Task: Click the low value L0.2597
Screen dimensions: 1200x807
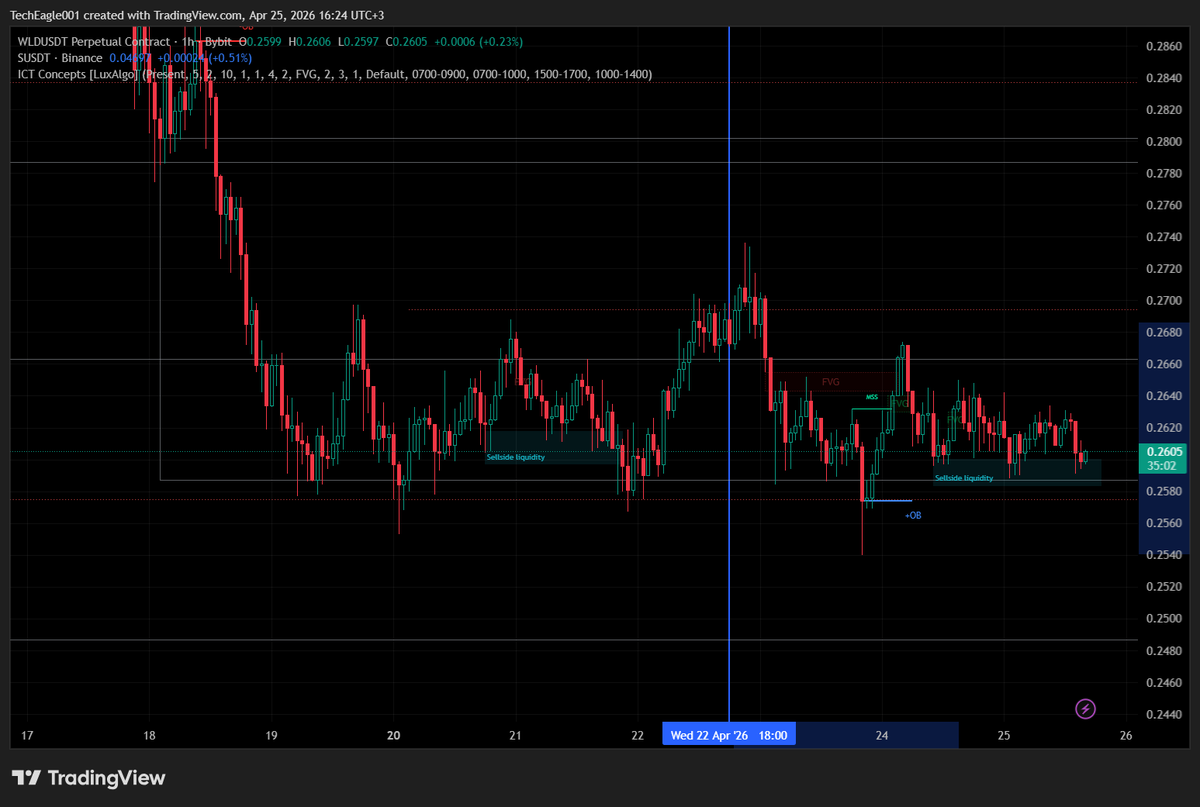Action: [x=359, y=42]
